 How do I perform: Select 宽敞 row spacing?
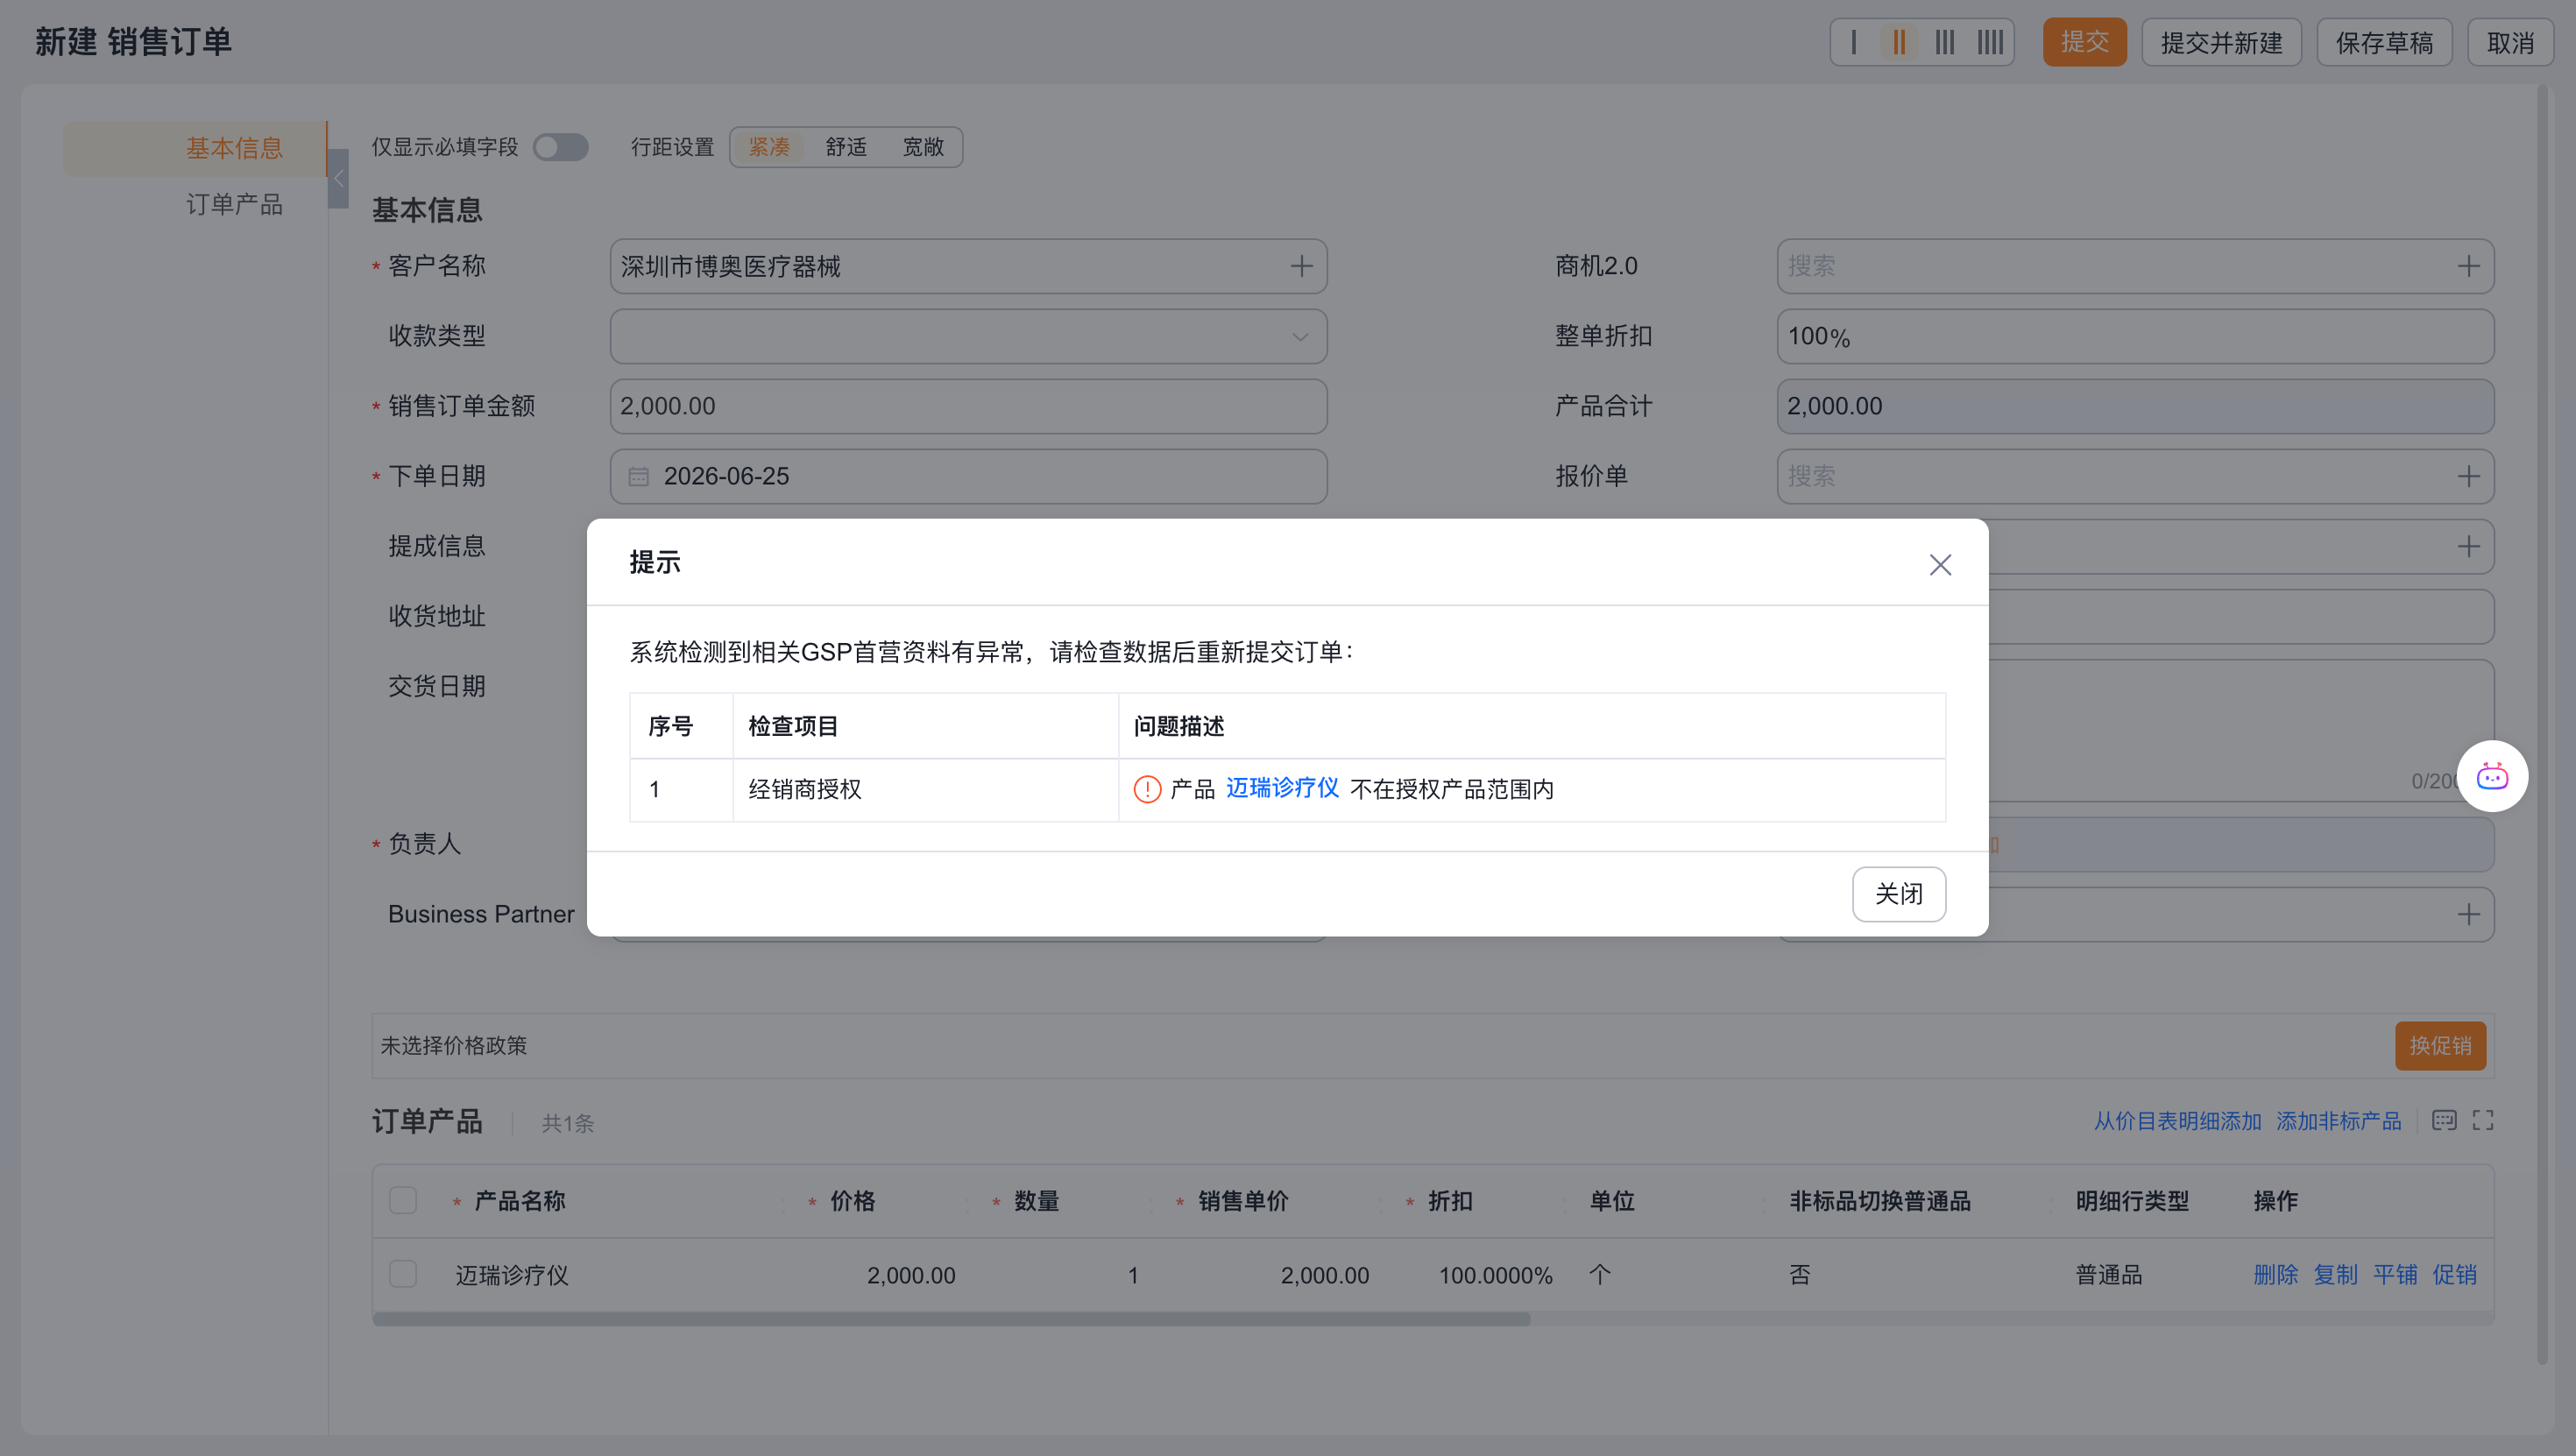[x=923, y=147]
